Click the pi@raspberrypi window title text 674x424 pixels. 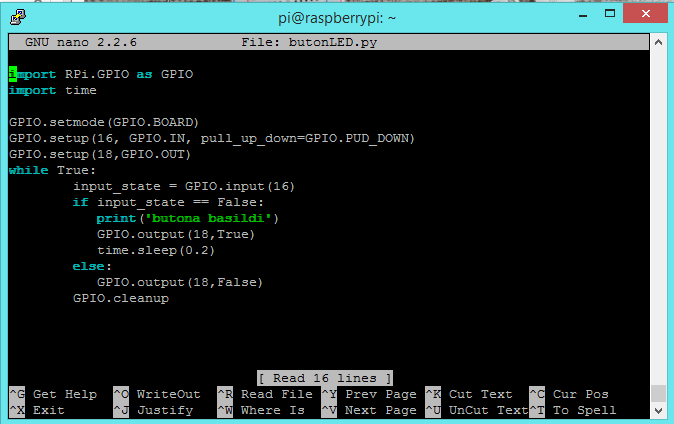[x=337, y=18]
